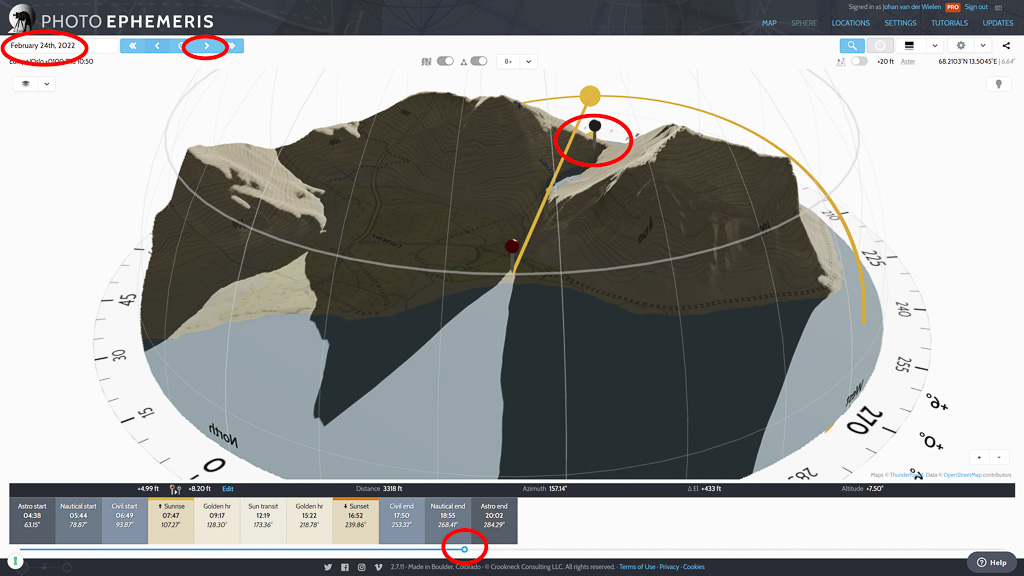Click the Sign out link

click(x=976, y=7)
